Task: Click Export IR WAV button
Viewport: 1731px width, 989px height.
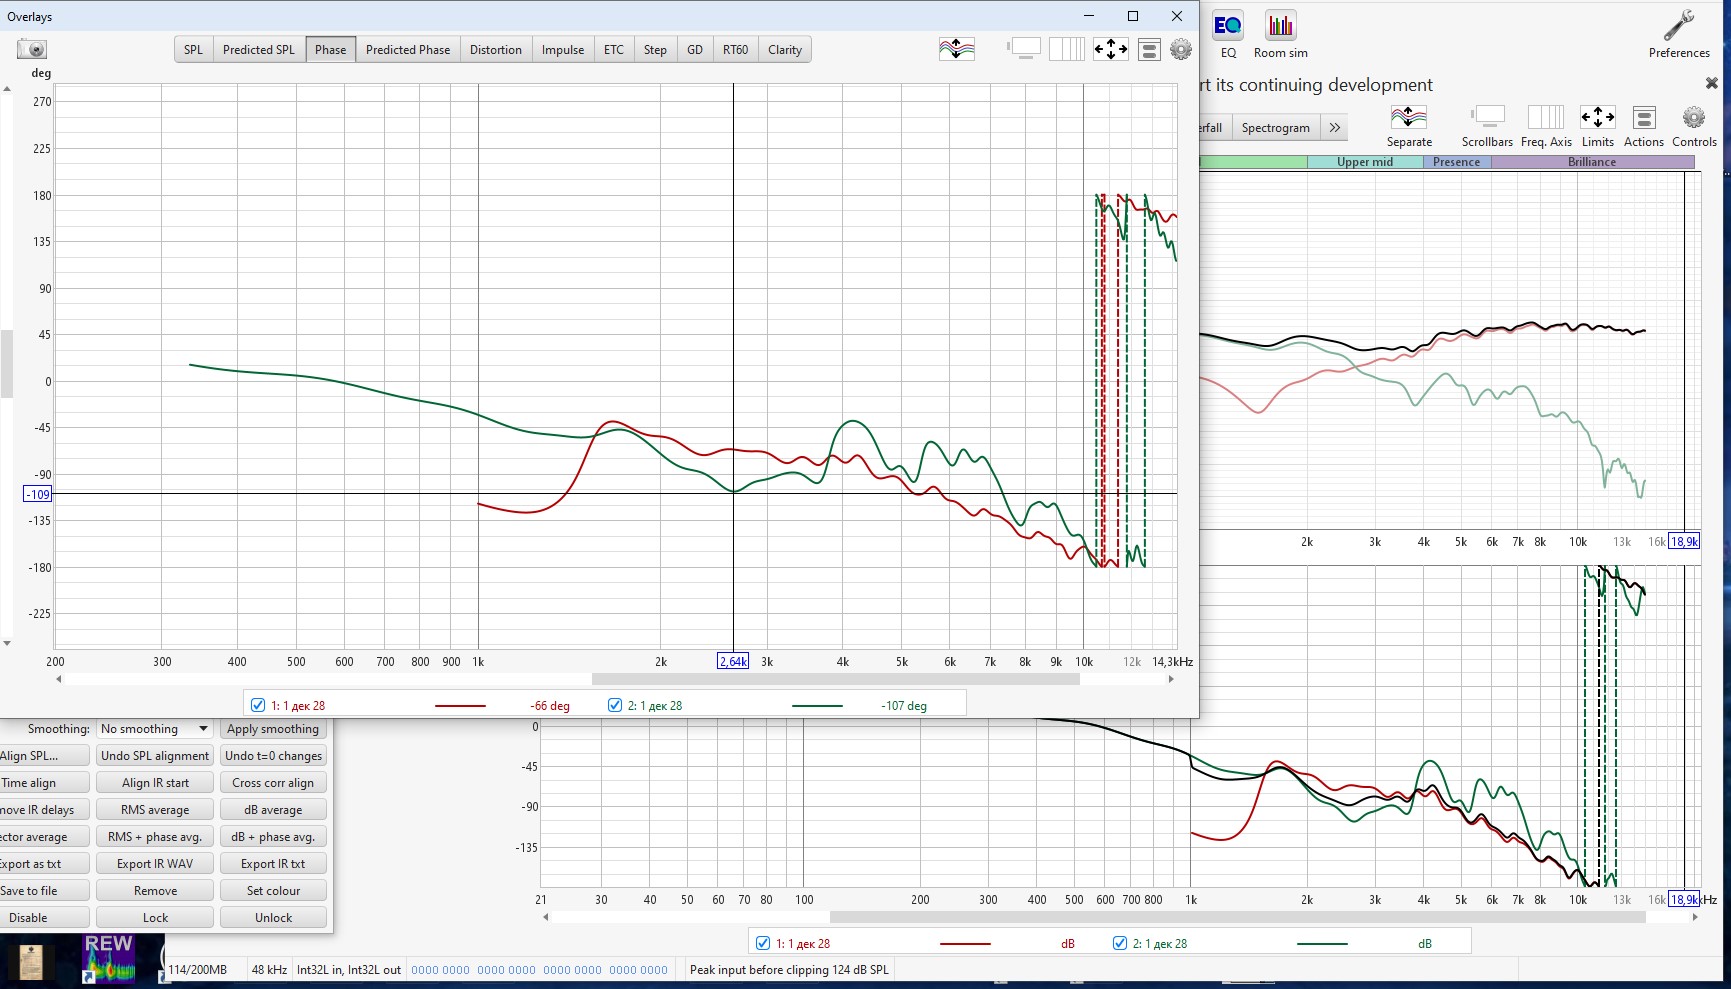Action: [x=155, y=864]
